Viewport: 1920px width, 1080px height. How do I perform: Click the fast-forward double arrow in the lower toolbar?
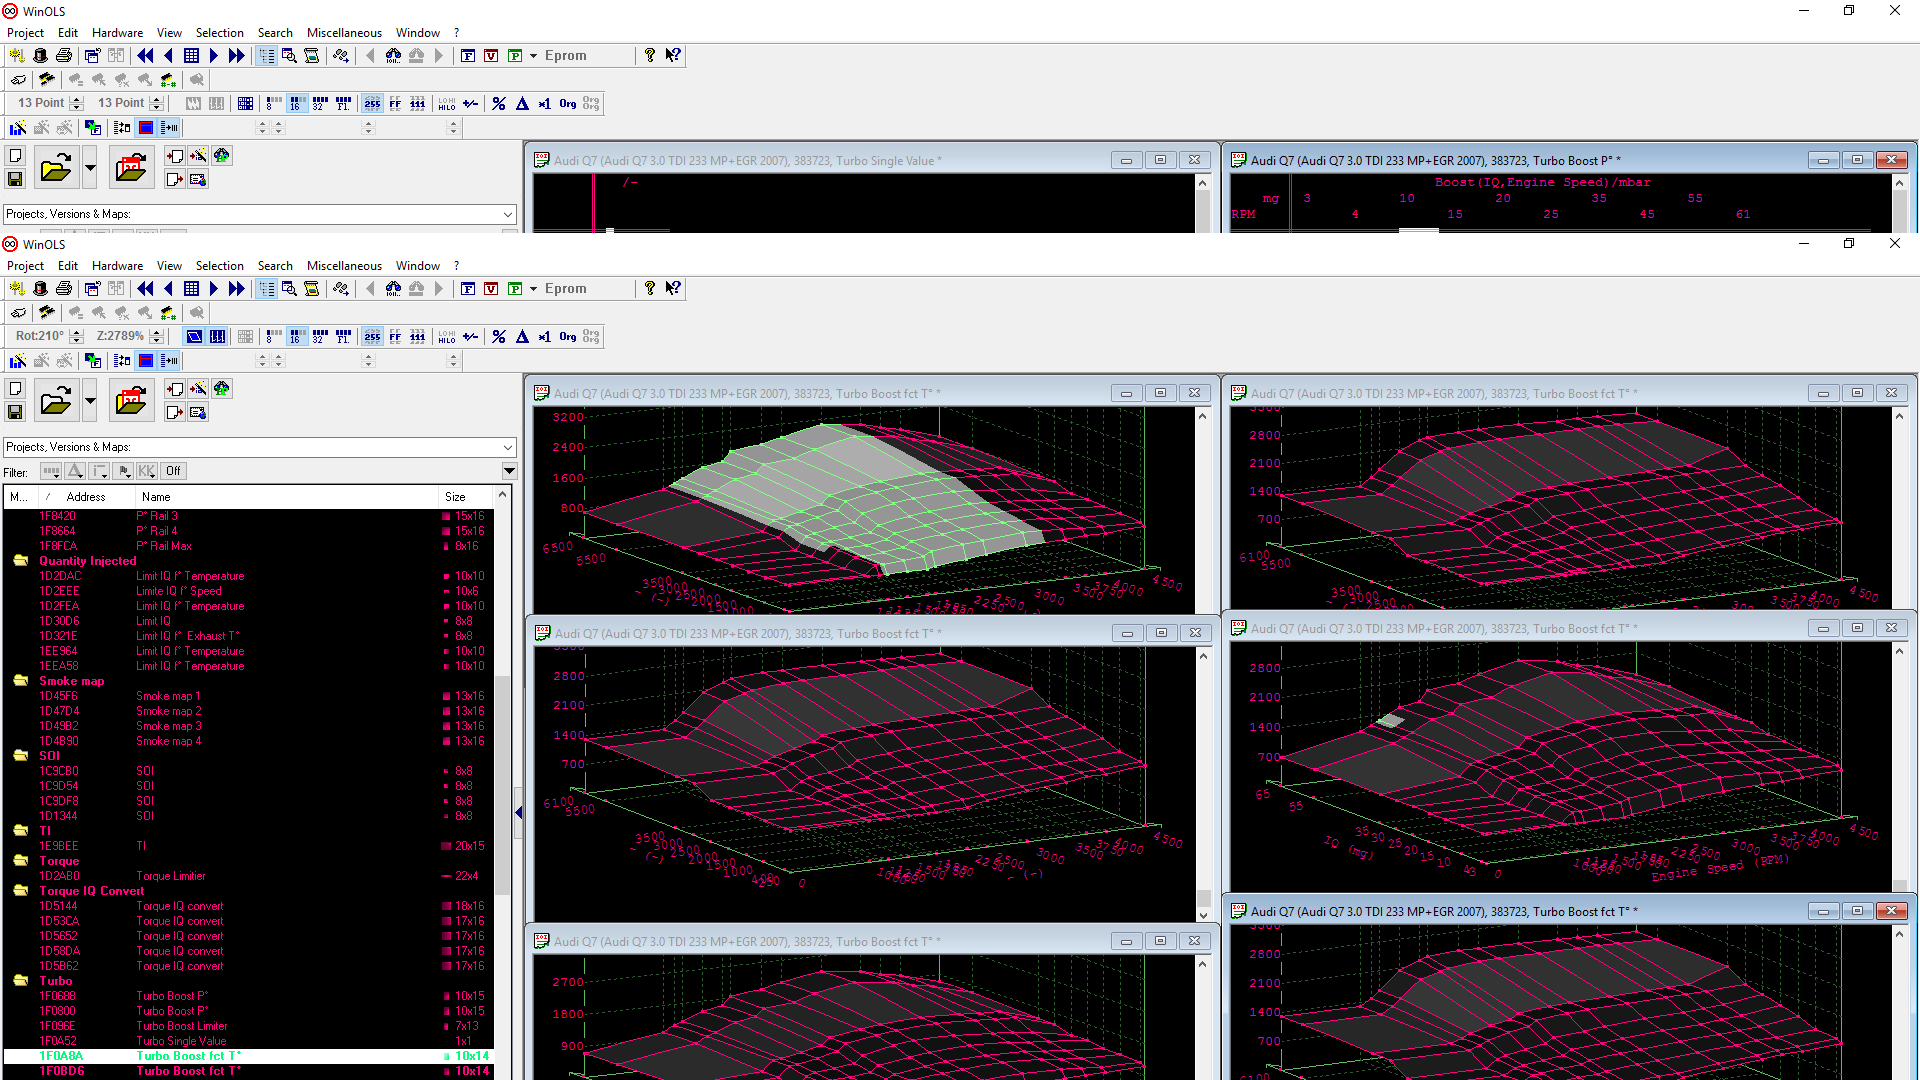point(237,289)
